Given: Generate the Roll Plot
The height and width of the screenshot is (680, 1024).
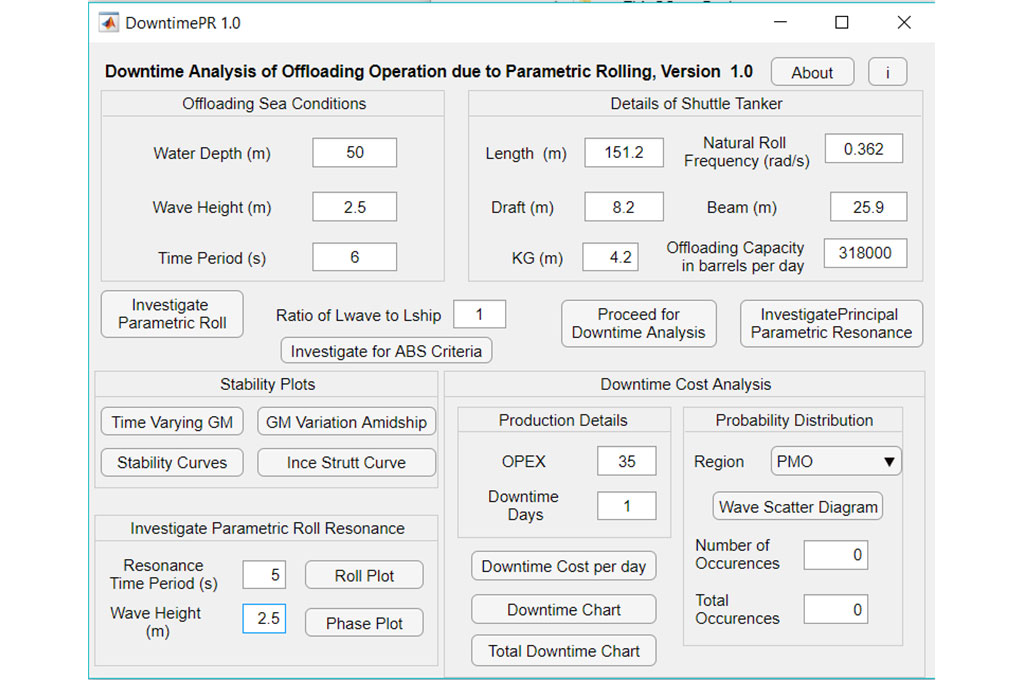Looking at the screenshot, I should pyautogui.click(x=364, y=575).
